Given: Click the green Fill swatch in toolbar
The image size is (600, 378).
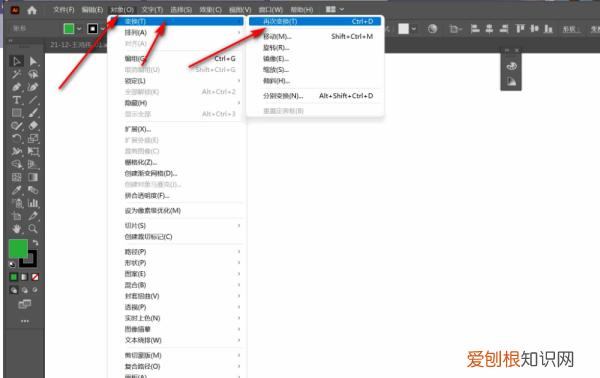Looking at the screenshot, I should click(x=18, y=249).
